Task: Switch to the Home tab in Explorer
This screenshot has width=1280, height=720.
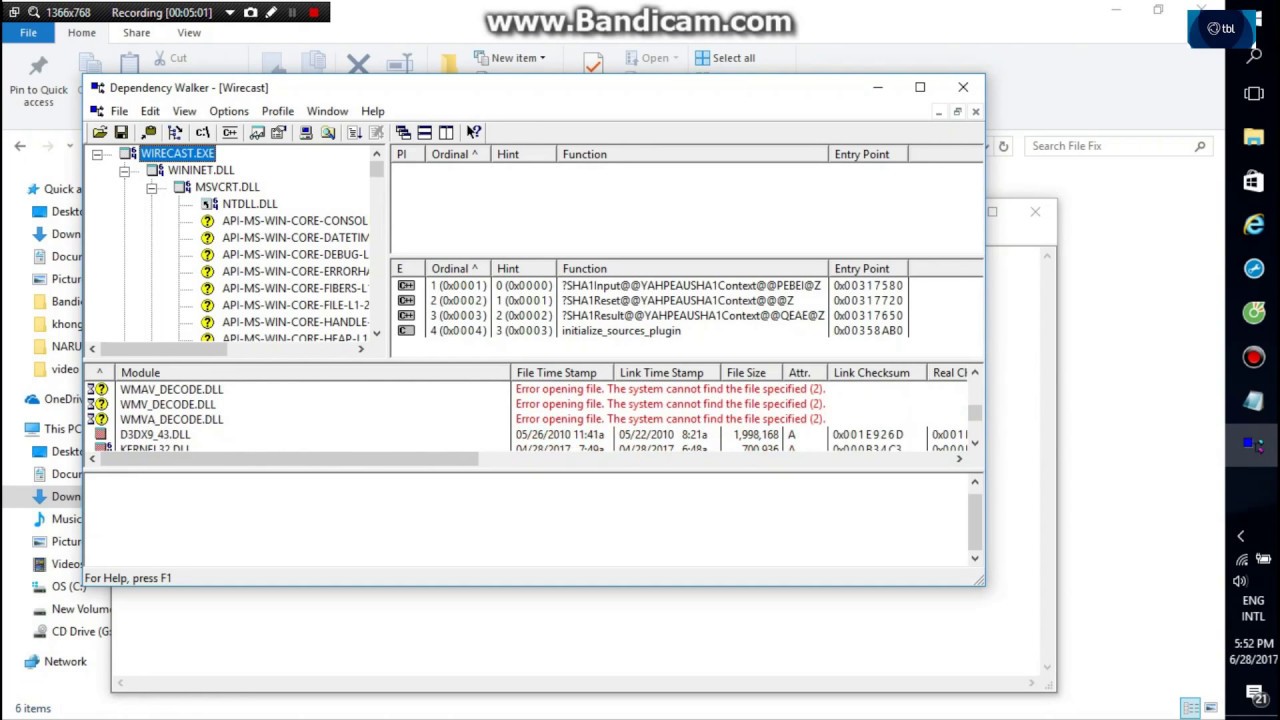Action: (82, 33)
